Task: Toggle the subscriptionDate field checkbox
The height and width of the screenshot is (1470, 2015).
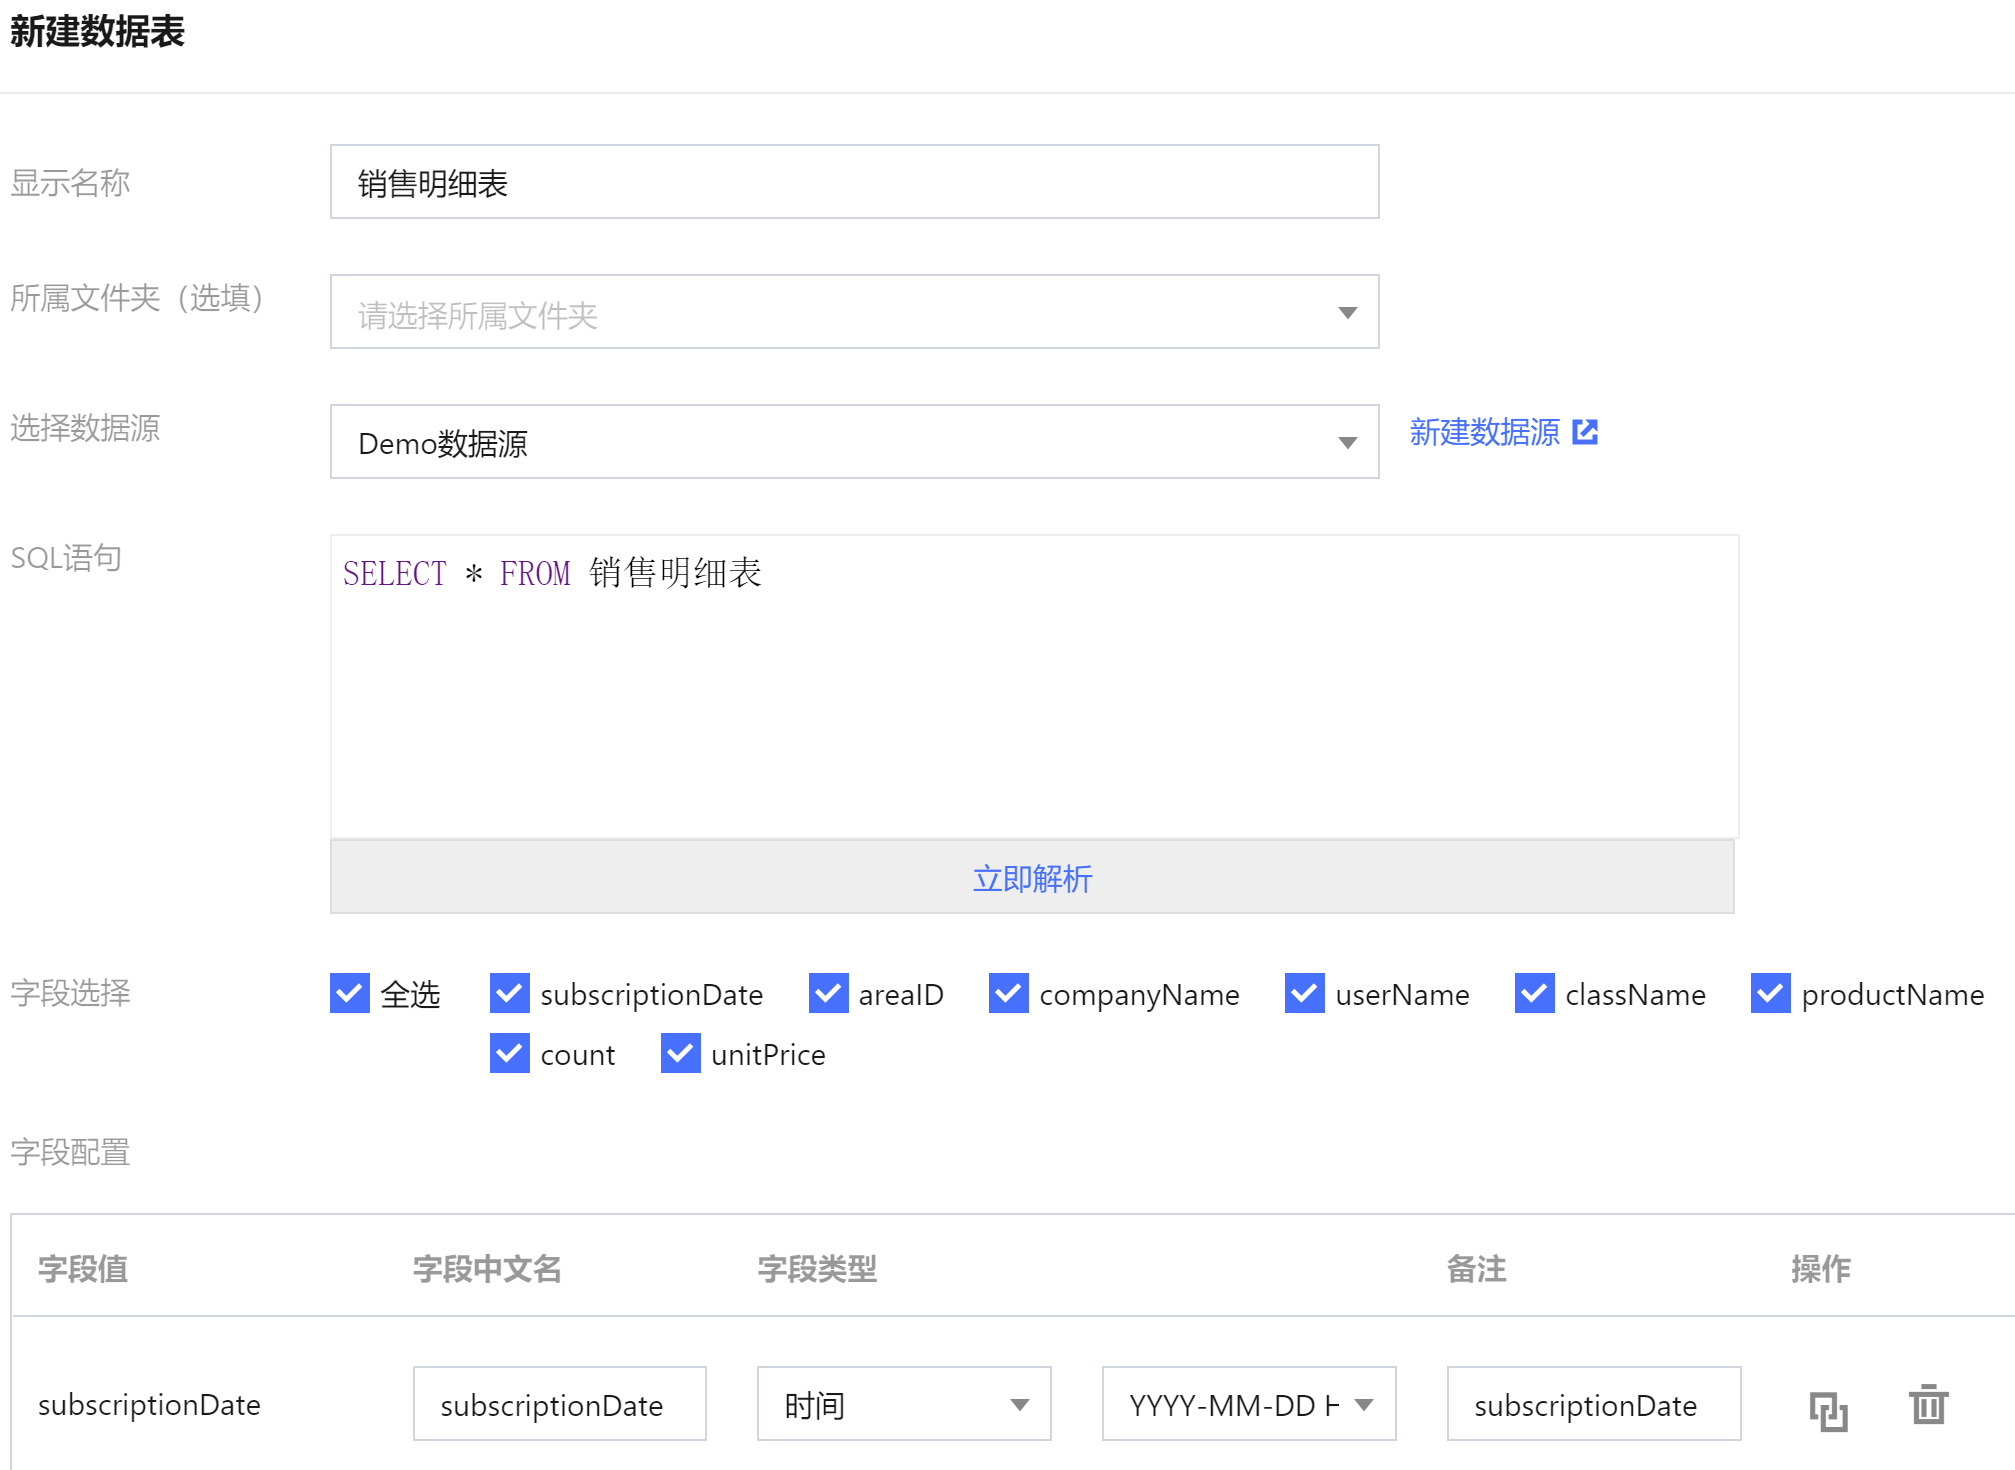Action: click(510, 994)
